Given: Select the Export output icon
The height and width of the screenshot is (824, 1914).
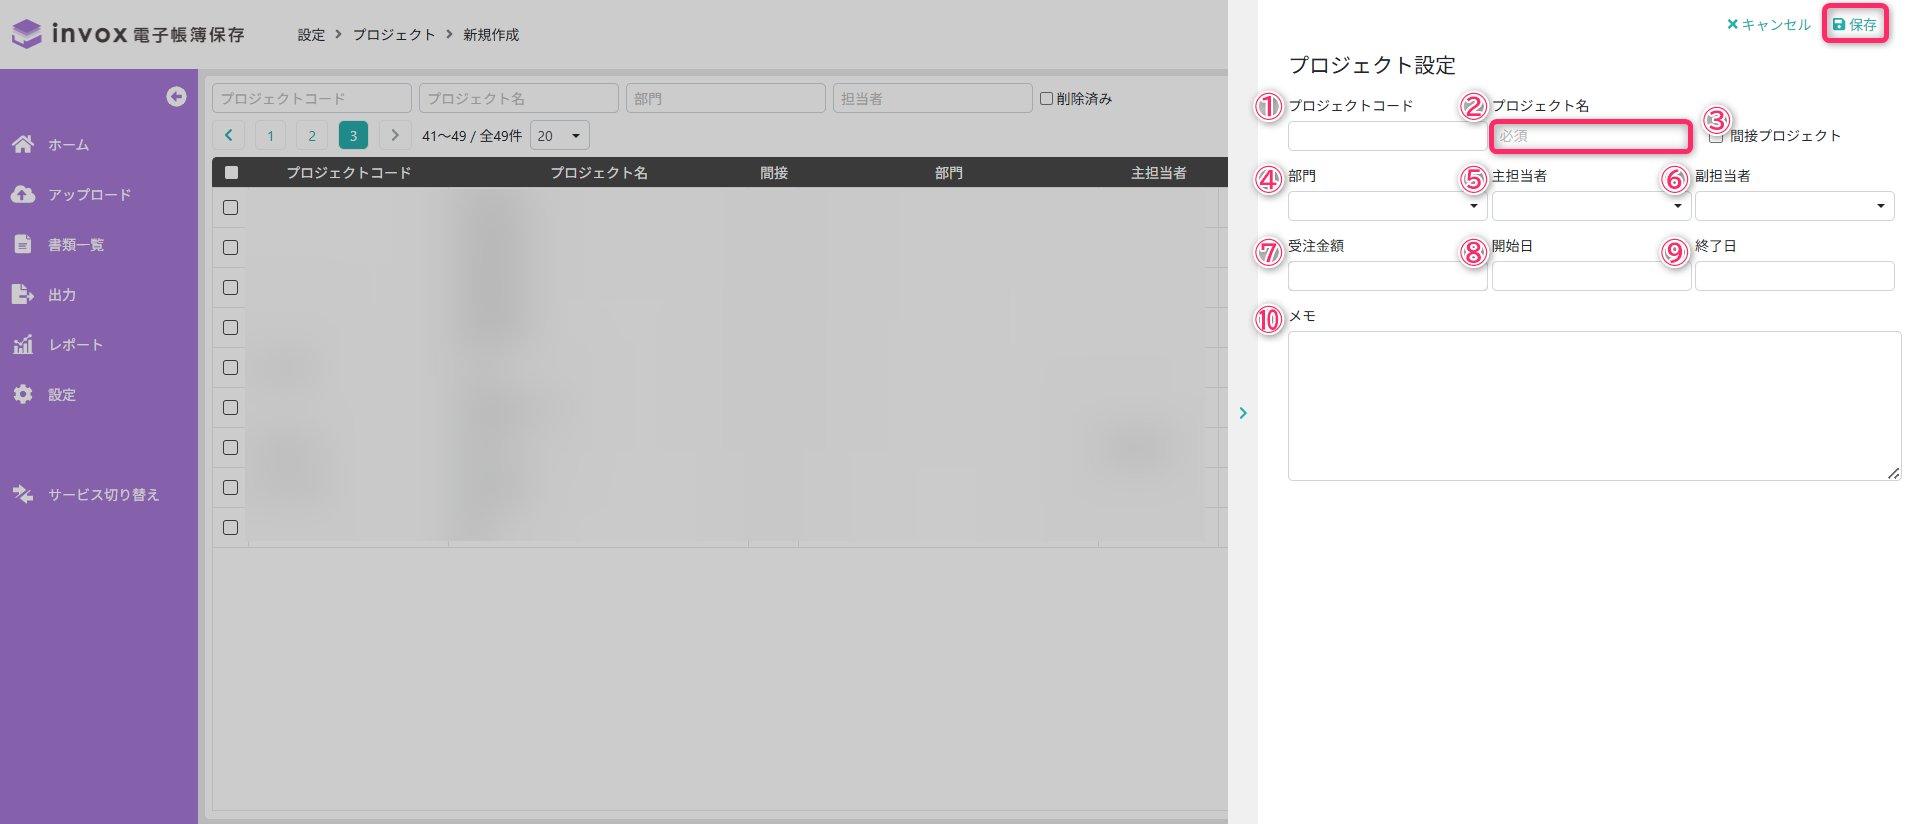Looking at the screenshot, I should point(23,294).
